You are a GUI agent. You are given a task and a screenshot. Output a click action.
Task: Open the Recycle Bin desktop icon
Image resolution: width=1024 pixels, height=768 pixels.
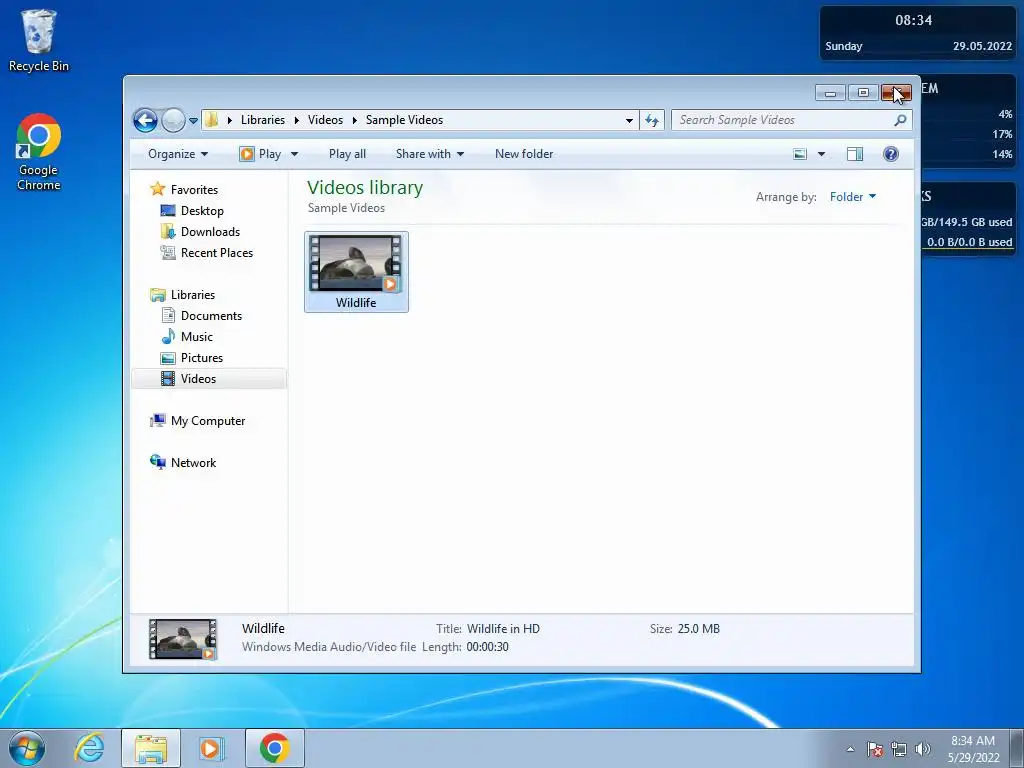pyautogui.click(x=39, y=40)
